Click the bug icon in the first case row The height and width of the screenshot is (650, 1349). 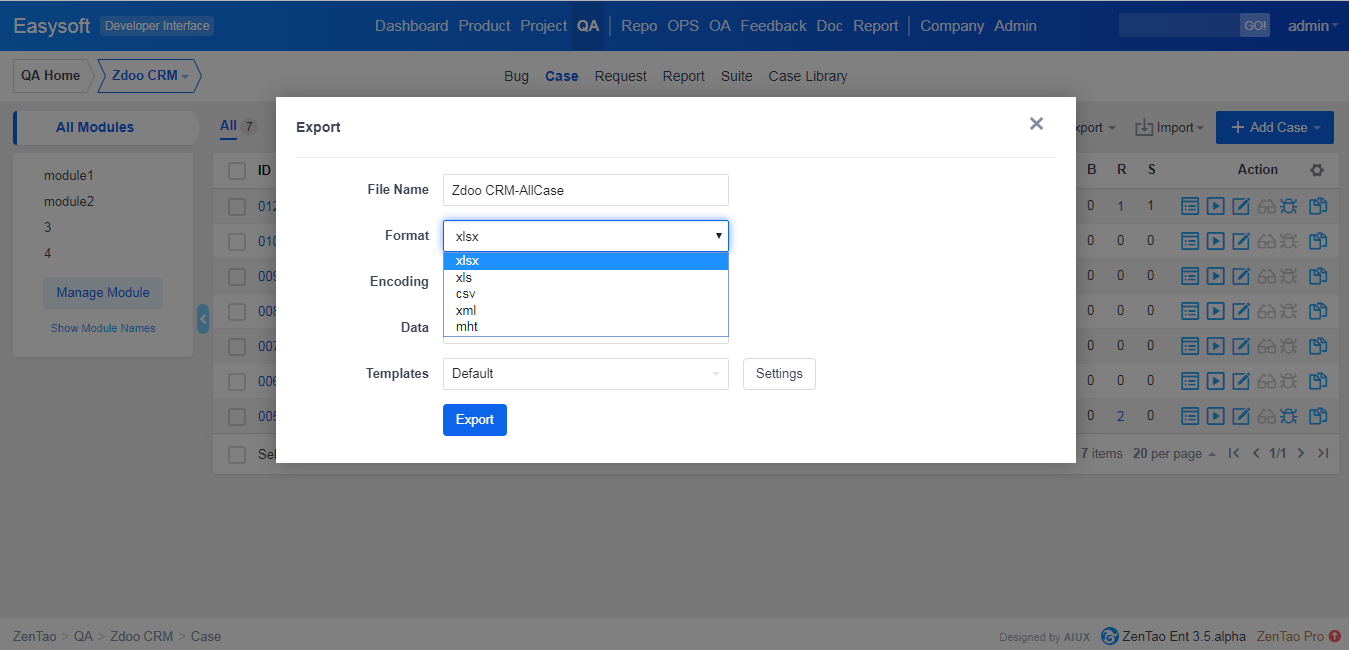point(1290,207)
